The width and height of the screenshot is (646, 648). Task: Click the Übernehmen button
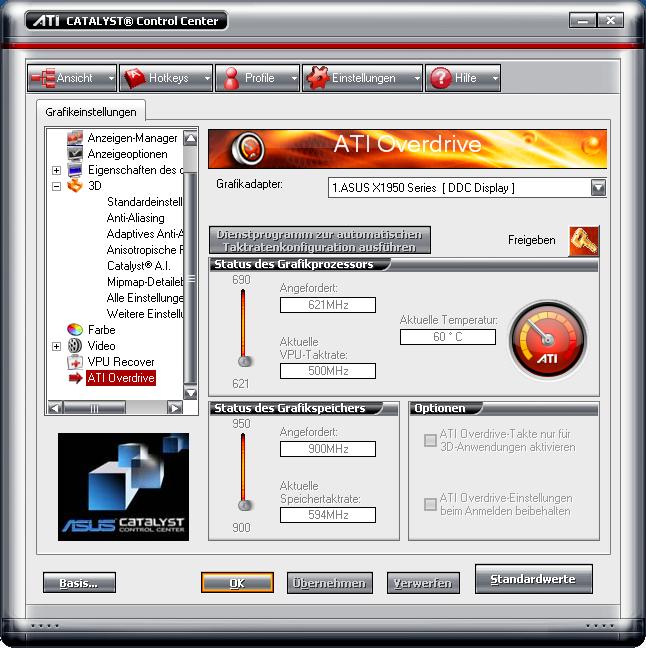pyautogui.click(x=329, y=583)
